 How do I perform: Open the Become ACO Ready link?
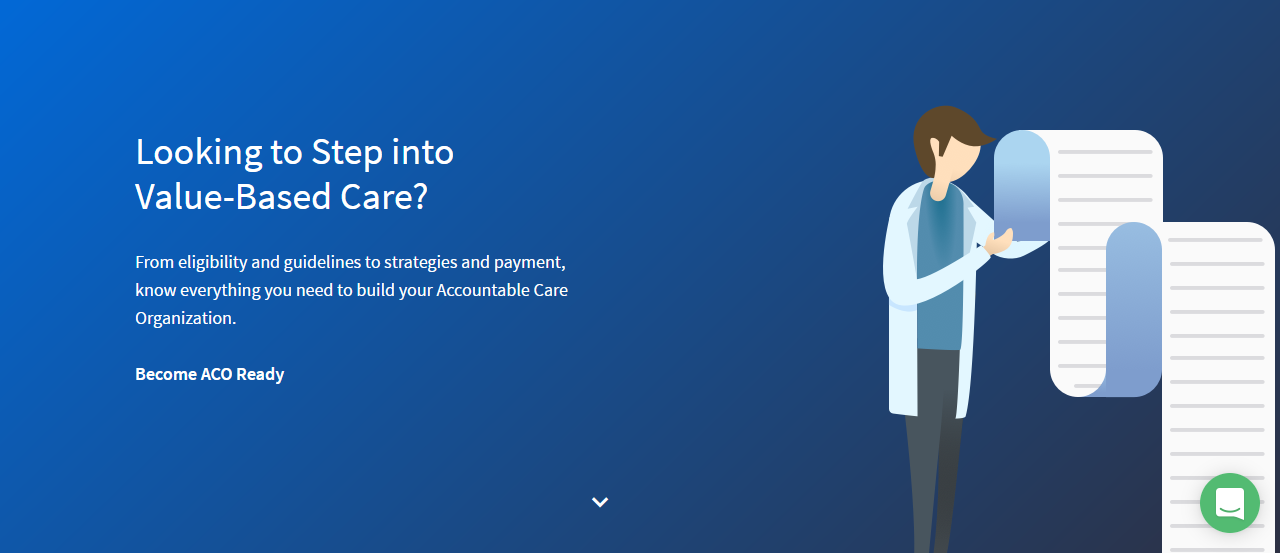click(210, 374)
